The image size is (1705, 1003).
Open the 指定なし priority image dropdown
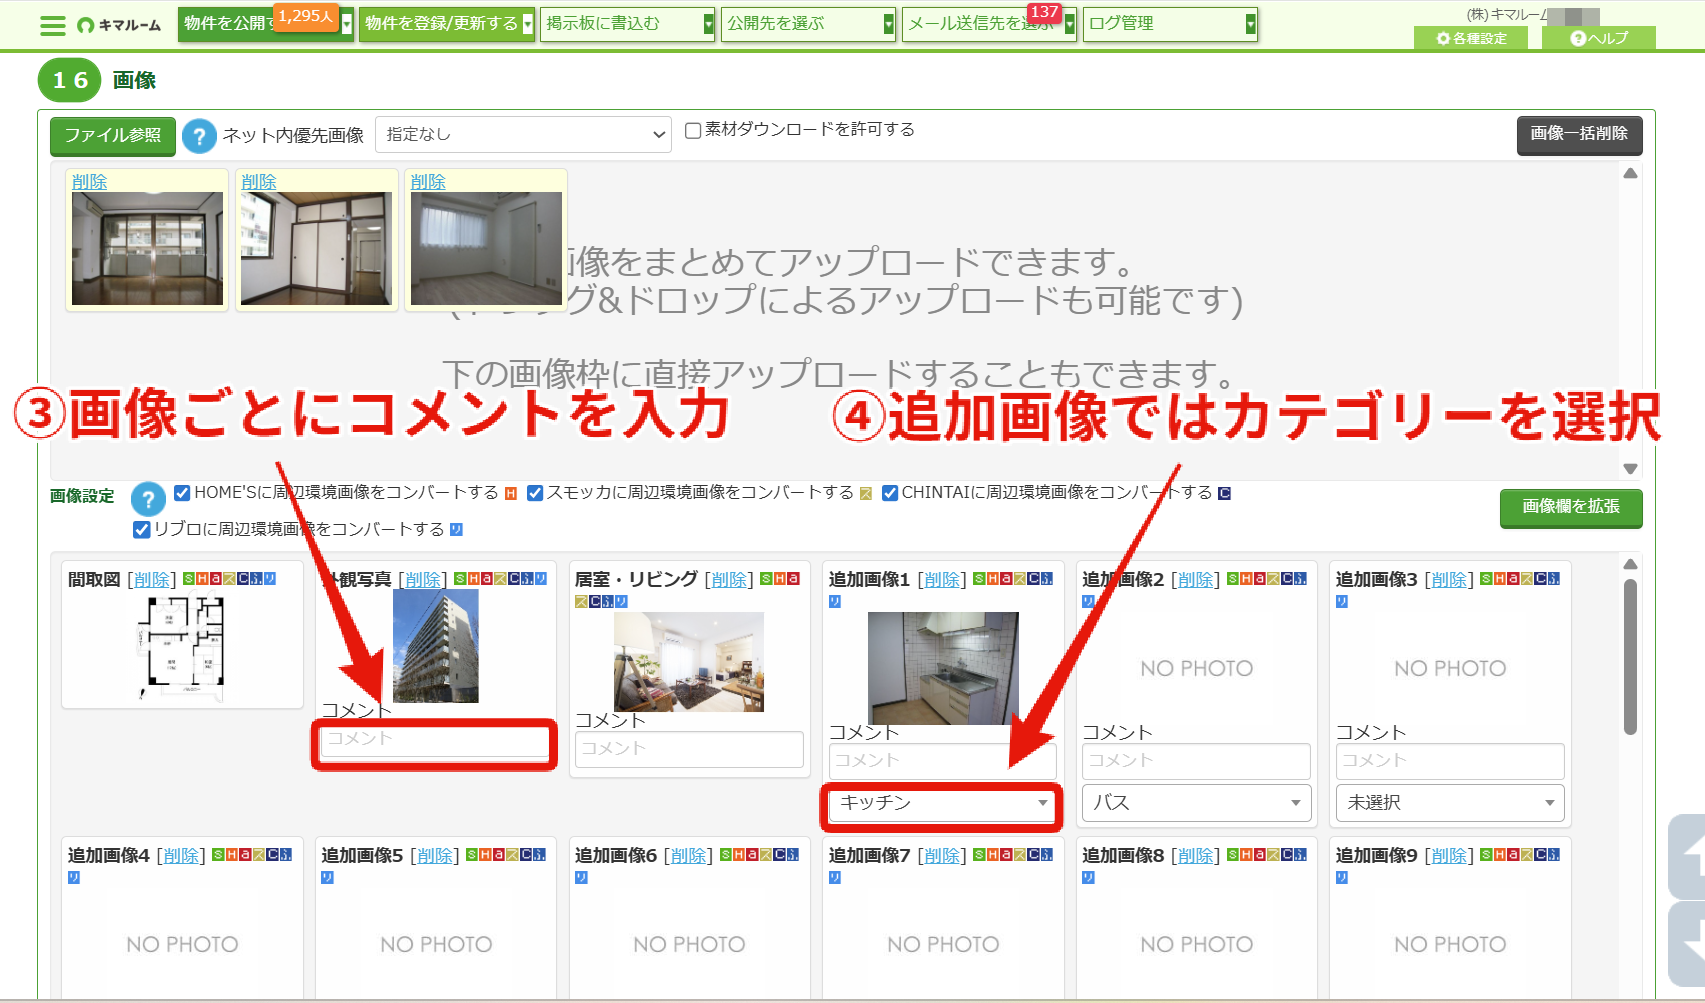coord(523,135)
